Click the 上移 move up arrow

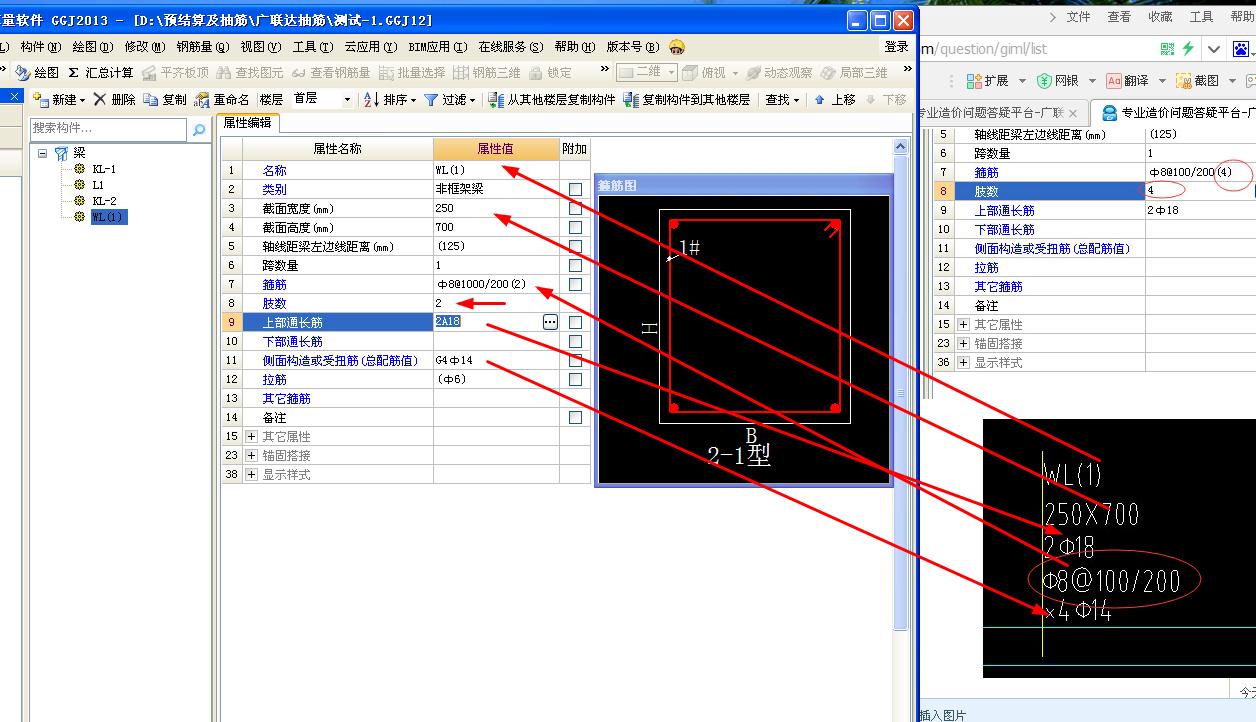point(834,99)
